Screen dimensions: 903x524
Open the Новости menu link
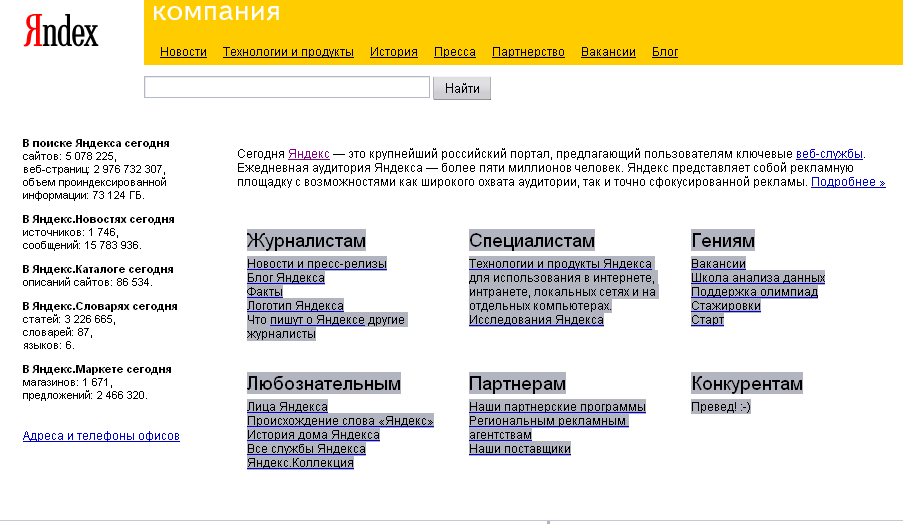(x=183, y=52)
